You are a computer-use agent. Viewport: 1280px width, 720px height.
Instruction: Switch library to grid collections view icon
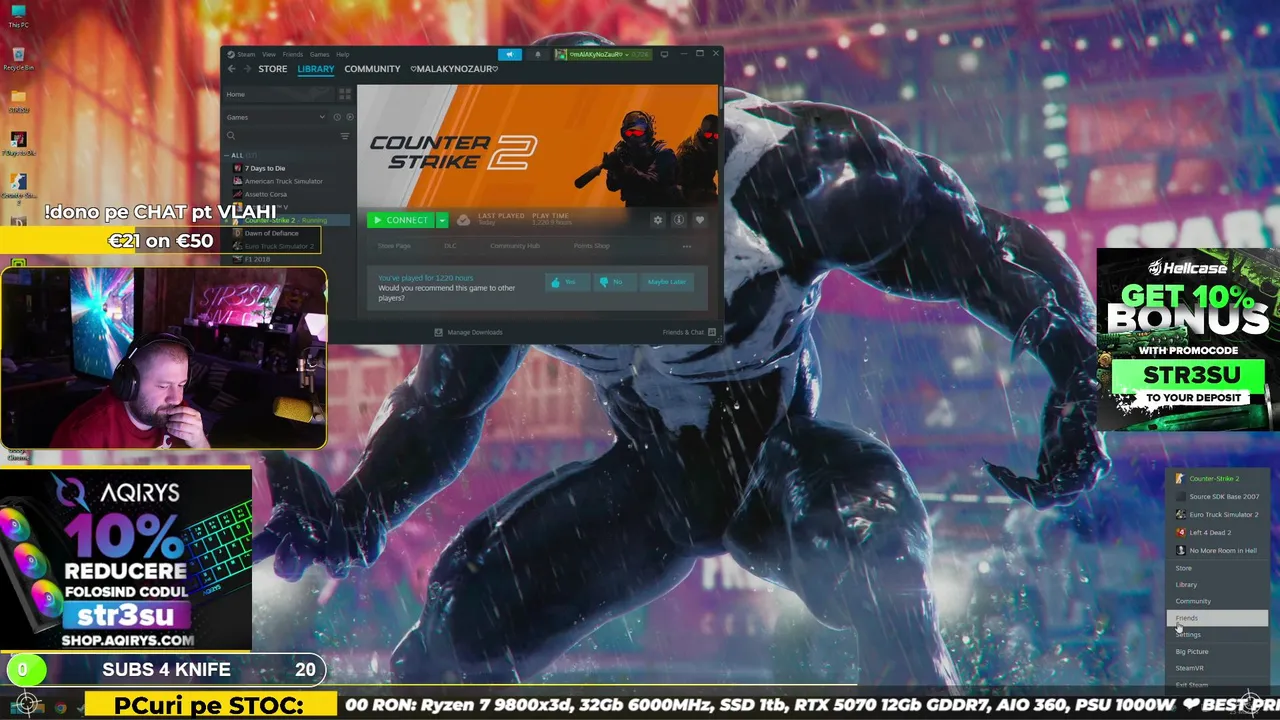click(x=345, y=94)
